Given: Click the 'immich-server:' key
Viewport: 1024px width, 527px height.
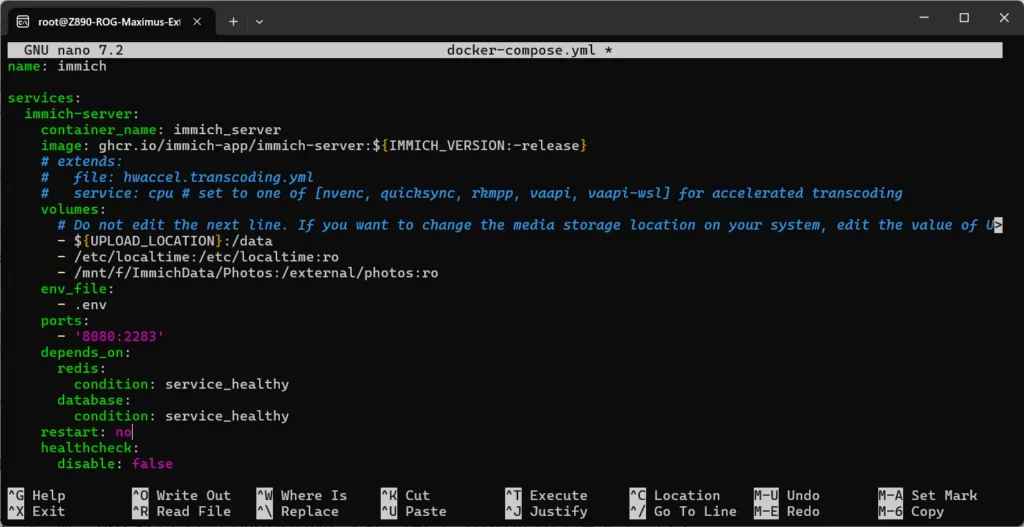Looking at the screenshot, I should pos(82,114).
